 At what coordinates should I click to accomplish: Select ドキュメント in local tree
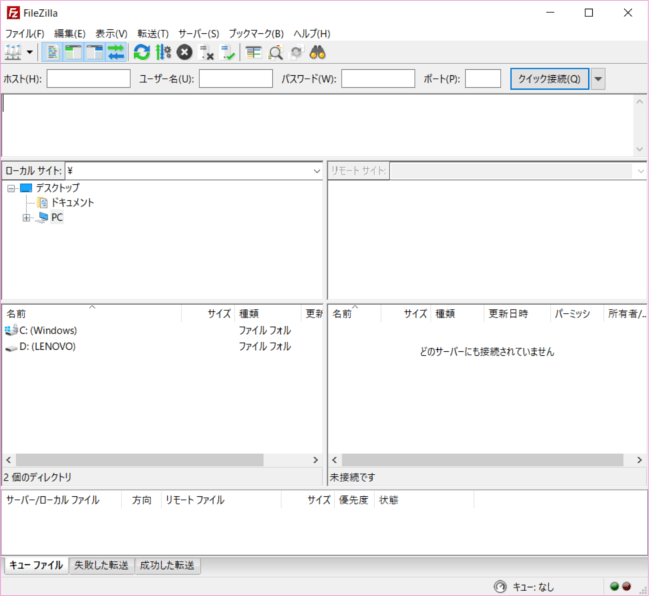click(72, 203)
